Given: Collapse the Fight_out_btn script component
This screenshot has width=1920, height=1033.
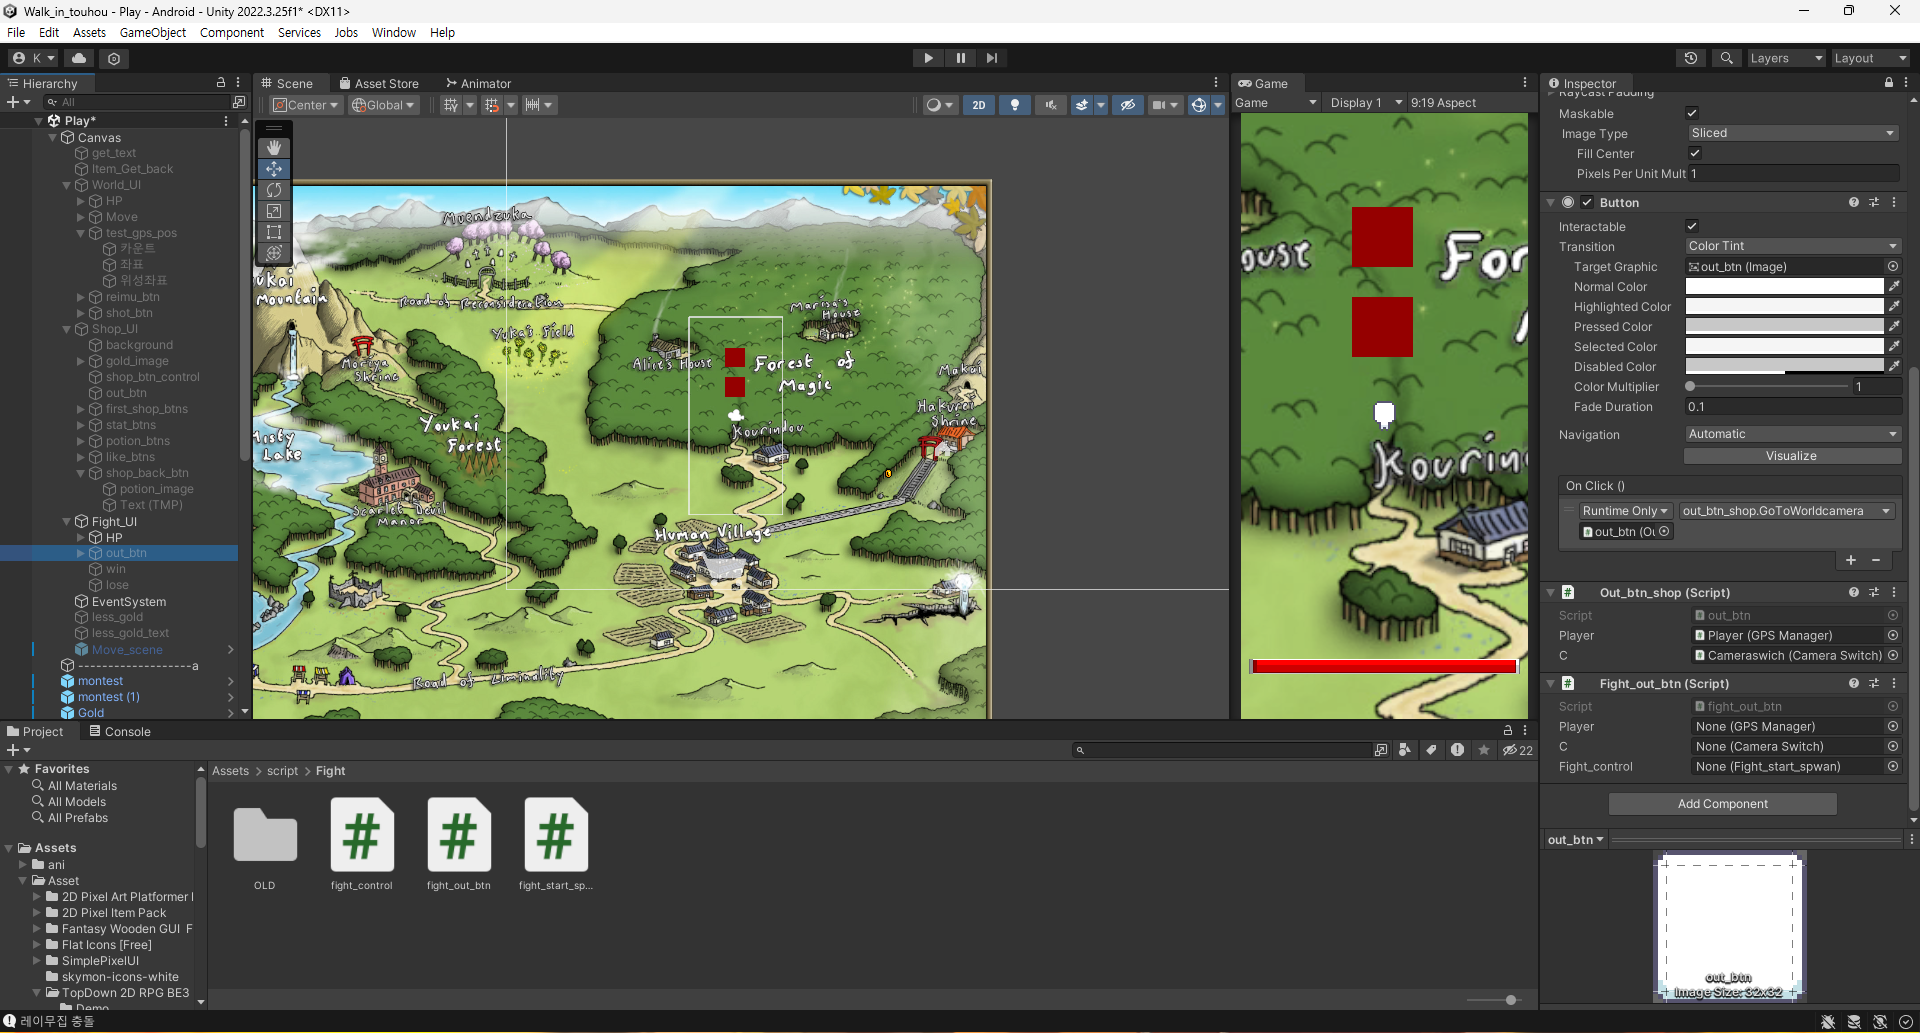Looking at the screenshot, I should pos(1551,684).
